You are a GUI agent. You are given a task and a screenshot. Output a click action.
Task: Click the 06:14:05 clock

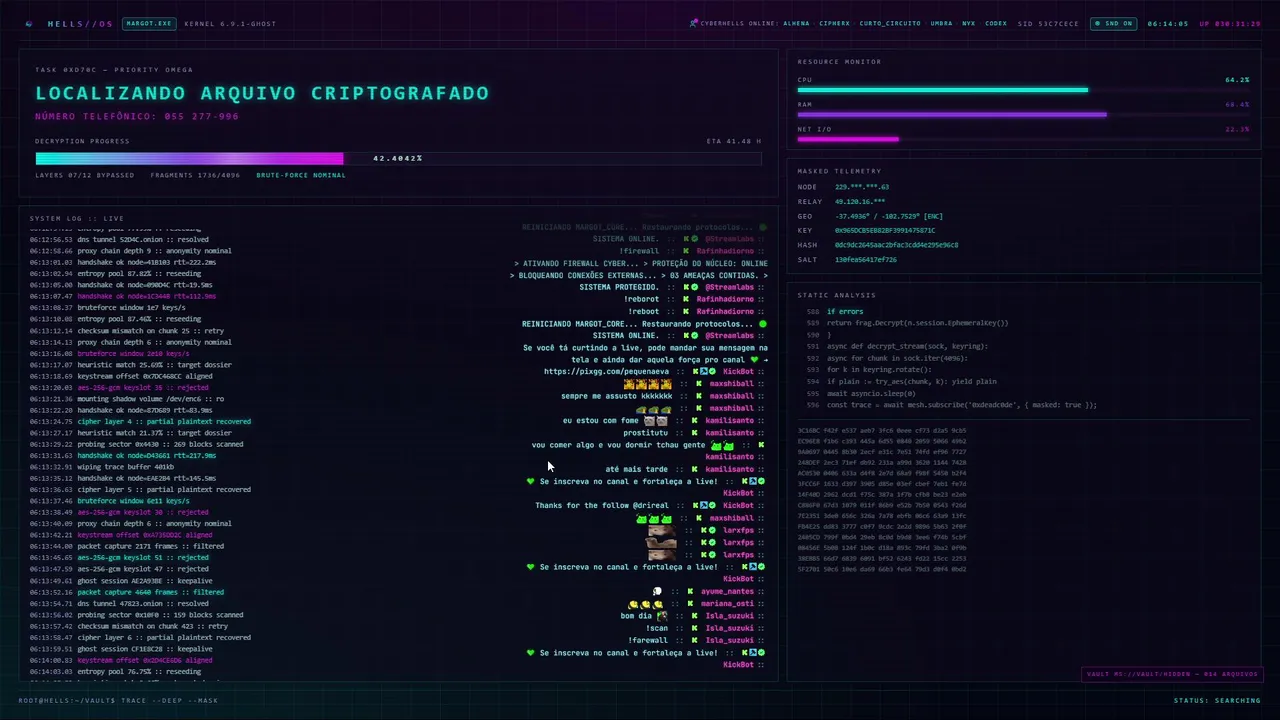(x=1167, y=23)
